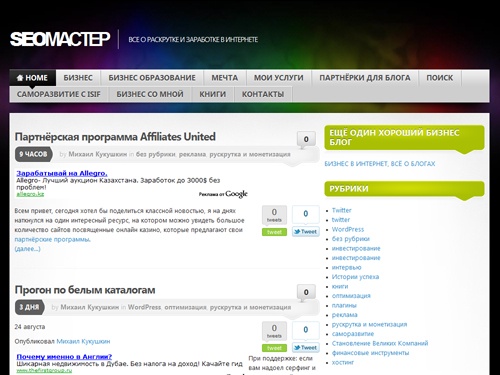Open МОИ УСЛУГИ in the navigation

click(x=279, y=78)
